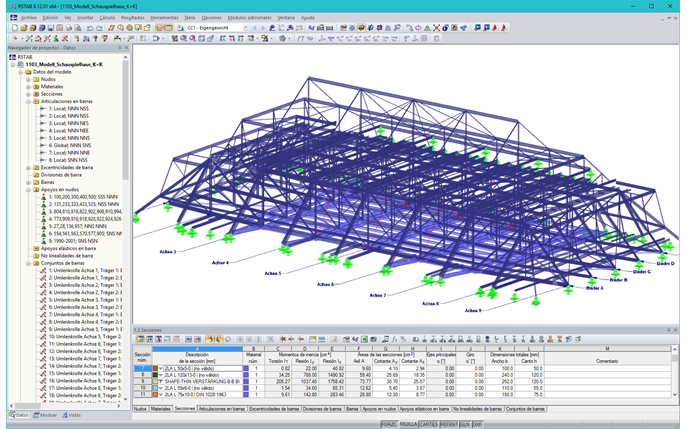Image resolution: width=686 pixels, height=429 pixels.
Task: Click the dark green swatch of section row 8
Action: click(155, 375)
